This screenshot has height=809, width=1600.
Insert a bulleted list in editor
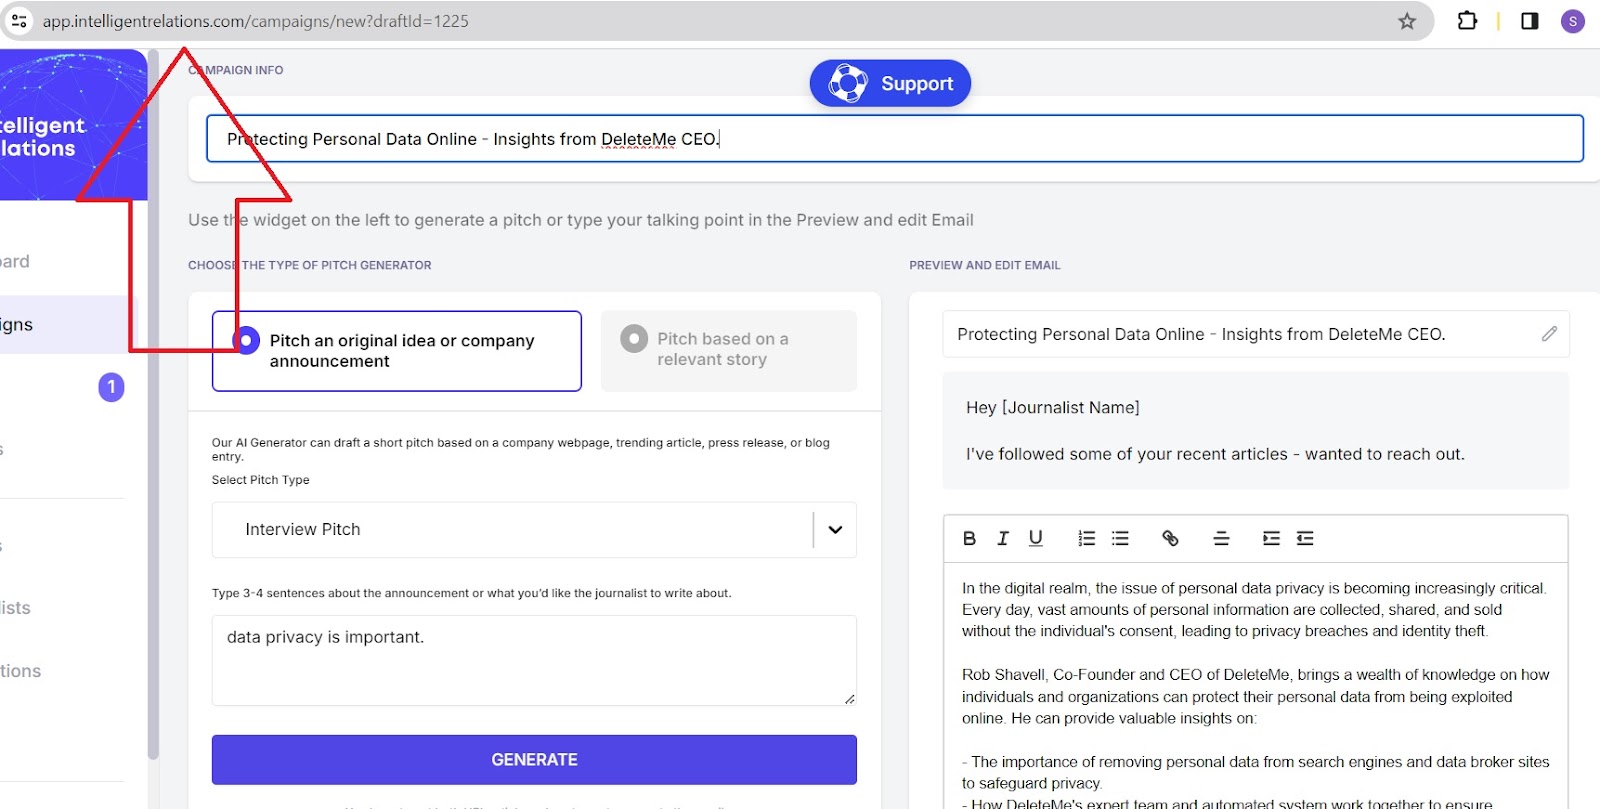[1120, 538]
